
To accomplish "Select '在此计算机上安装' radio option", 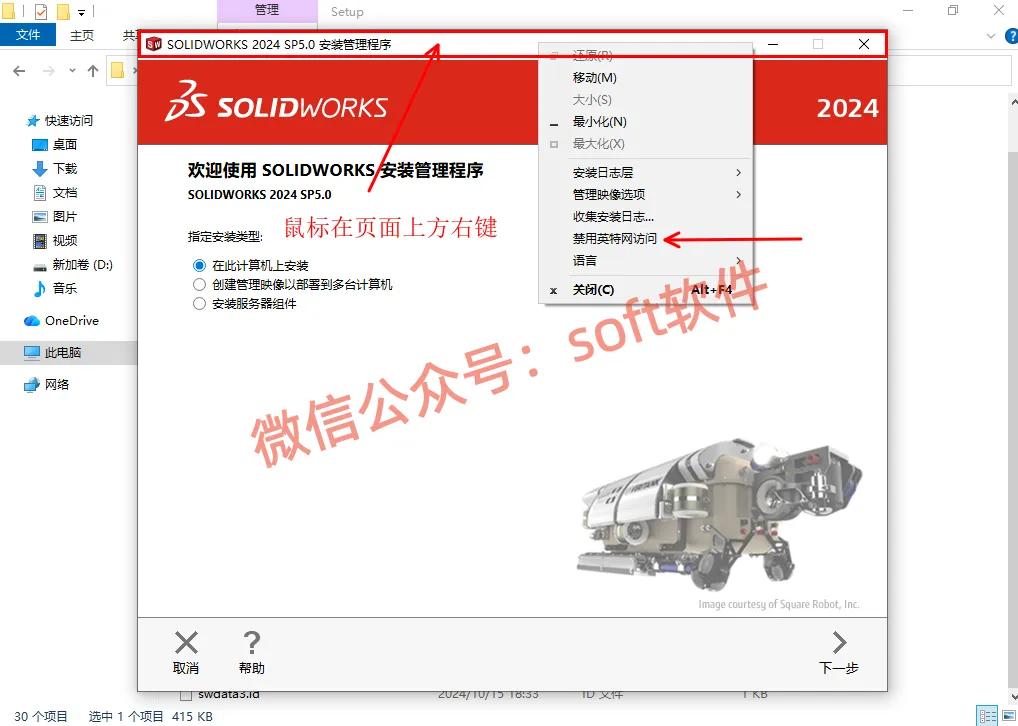I will point(199,266).
